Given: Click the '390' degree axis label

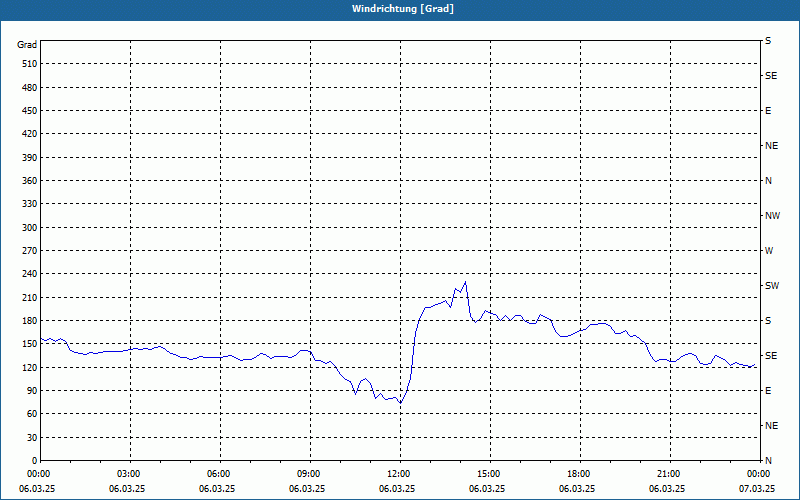Looking at the screenshot, I should pyautogui.click(x=30, y=158).
